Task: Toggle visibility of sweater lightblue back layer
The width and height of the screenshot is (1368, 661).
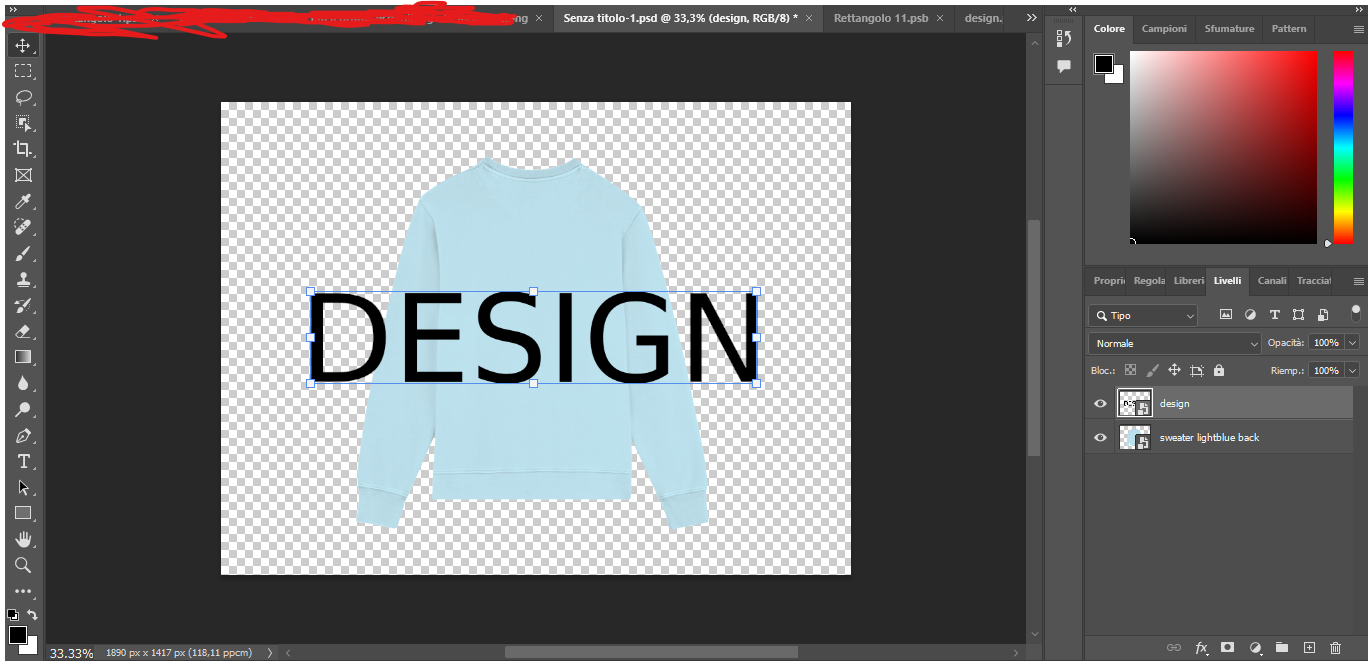Action: (1100, 437)
